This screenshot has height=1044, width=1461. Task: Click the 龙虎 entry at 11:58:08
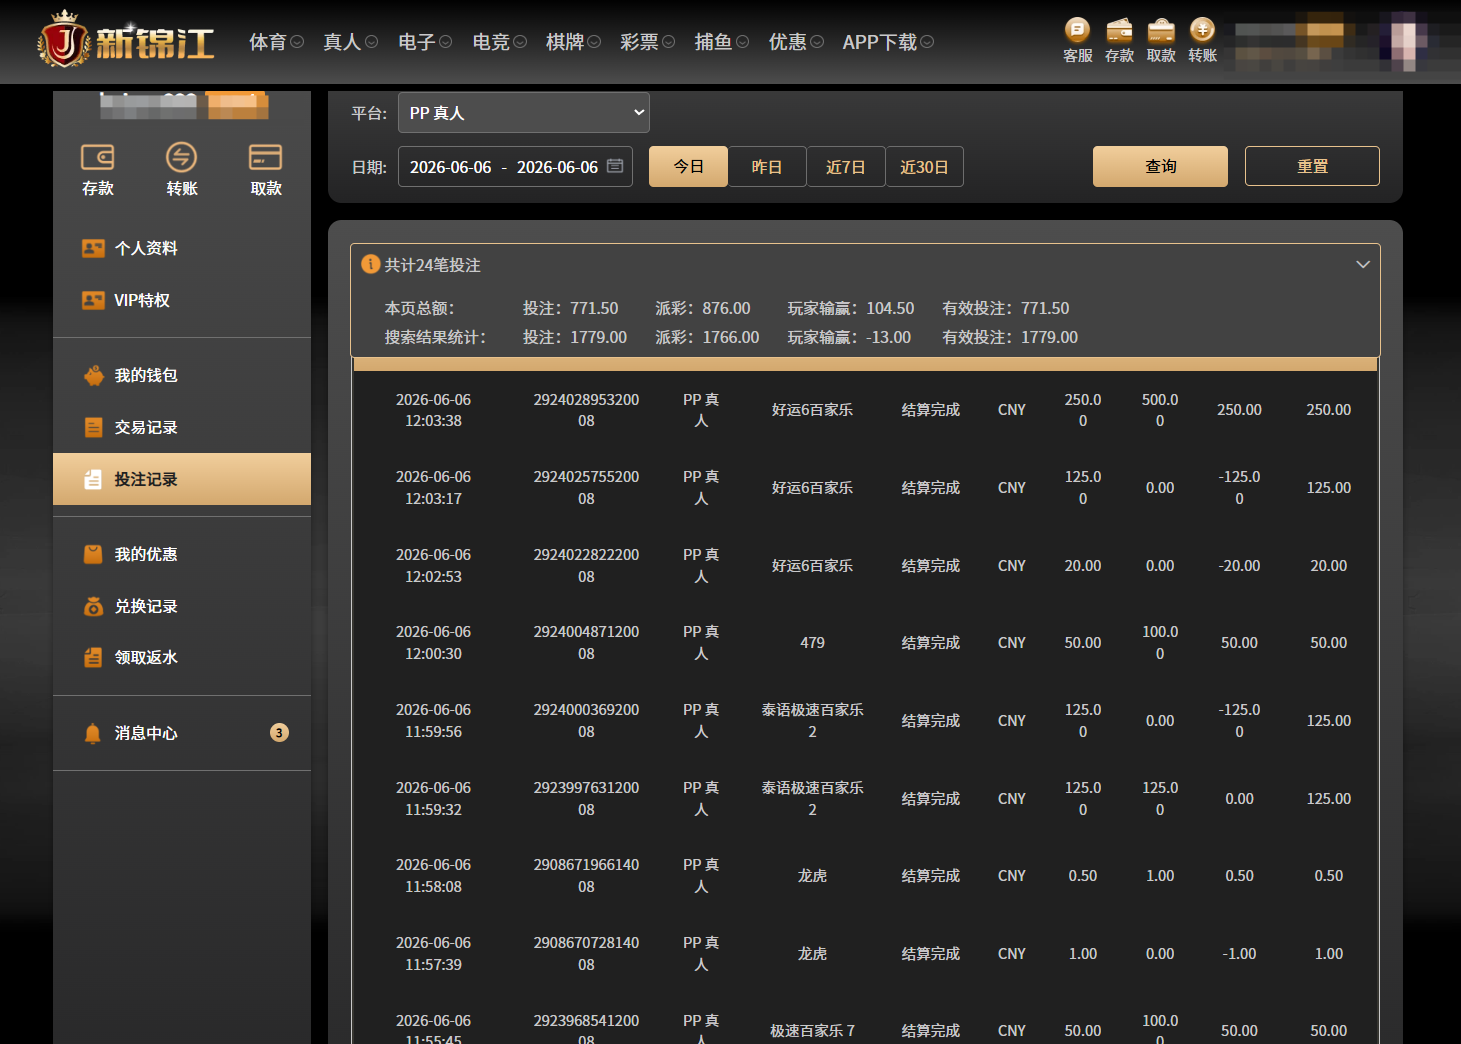(x=812, y=876)
